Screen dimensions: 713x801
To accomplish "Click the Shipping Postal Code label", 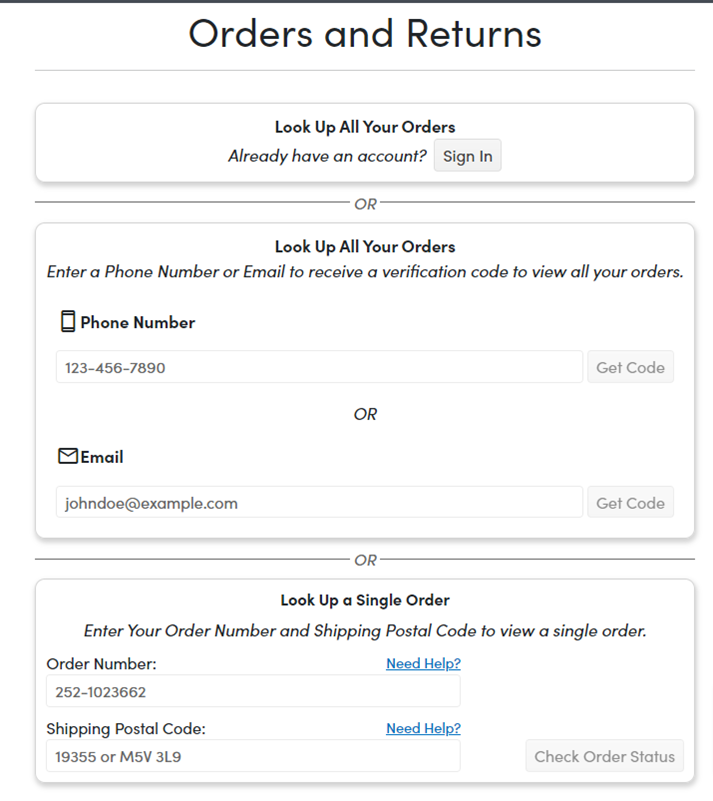I will click(x=126, y=729).
